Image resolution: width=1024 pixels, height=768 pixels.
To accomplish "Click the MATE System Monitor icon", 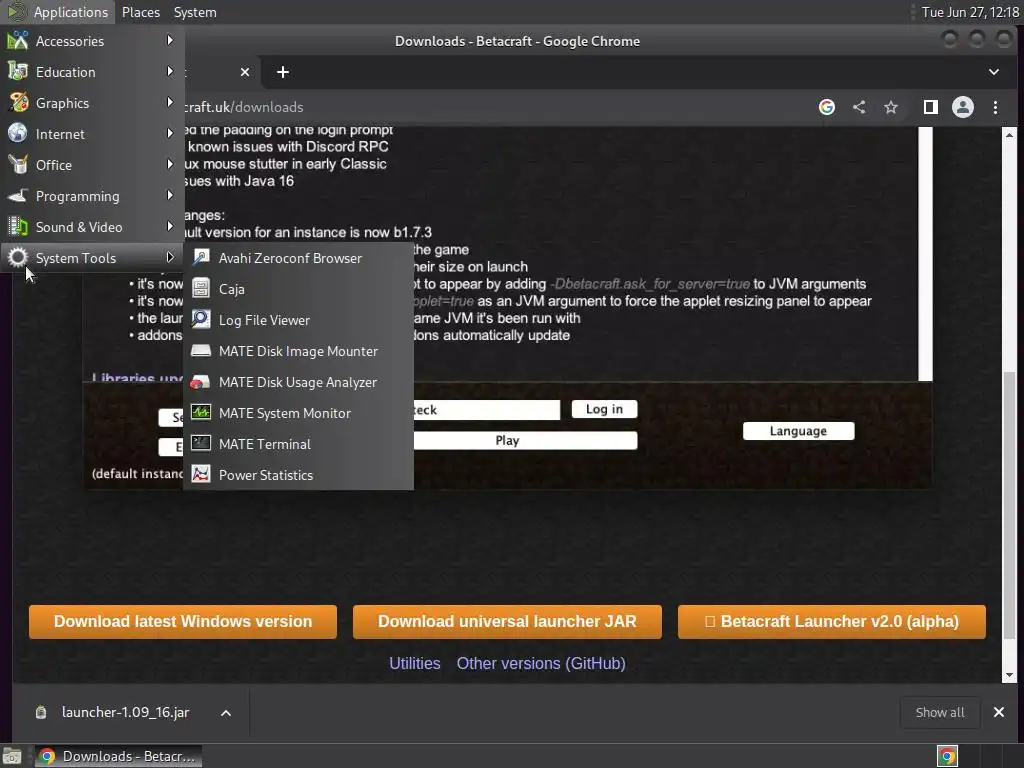I will [200, 413].
